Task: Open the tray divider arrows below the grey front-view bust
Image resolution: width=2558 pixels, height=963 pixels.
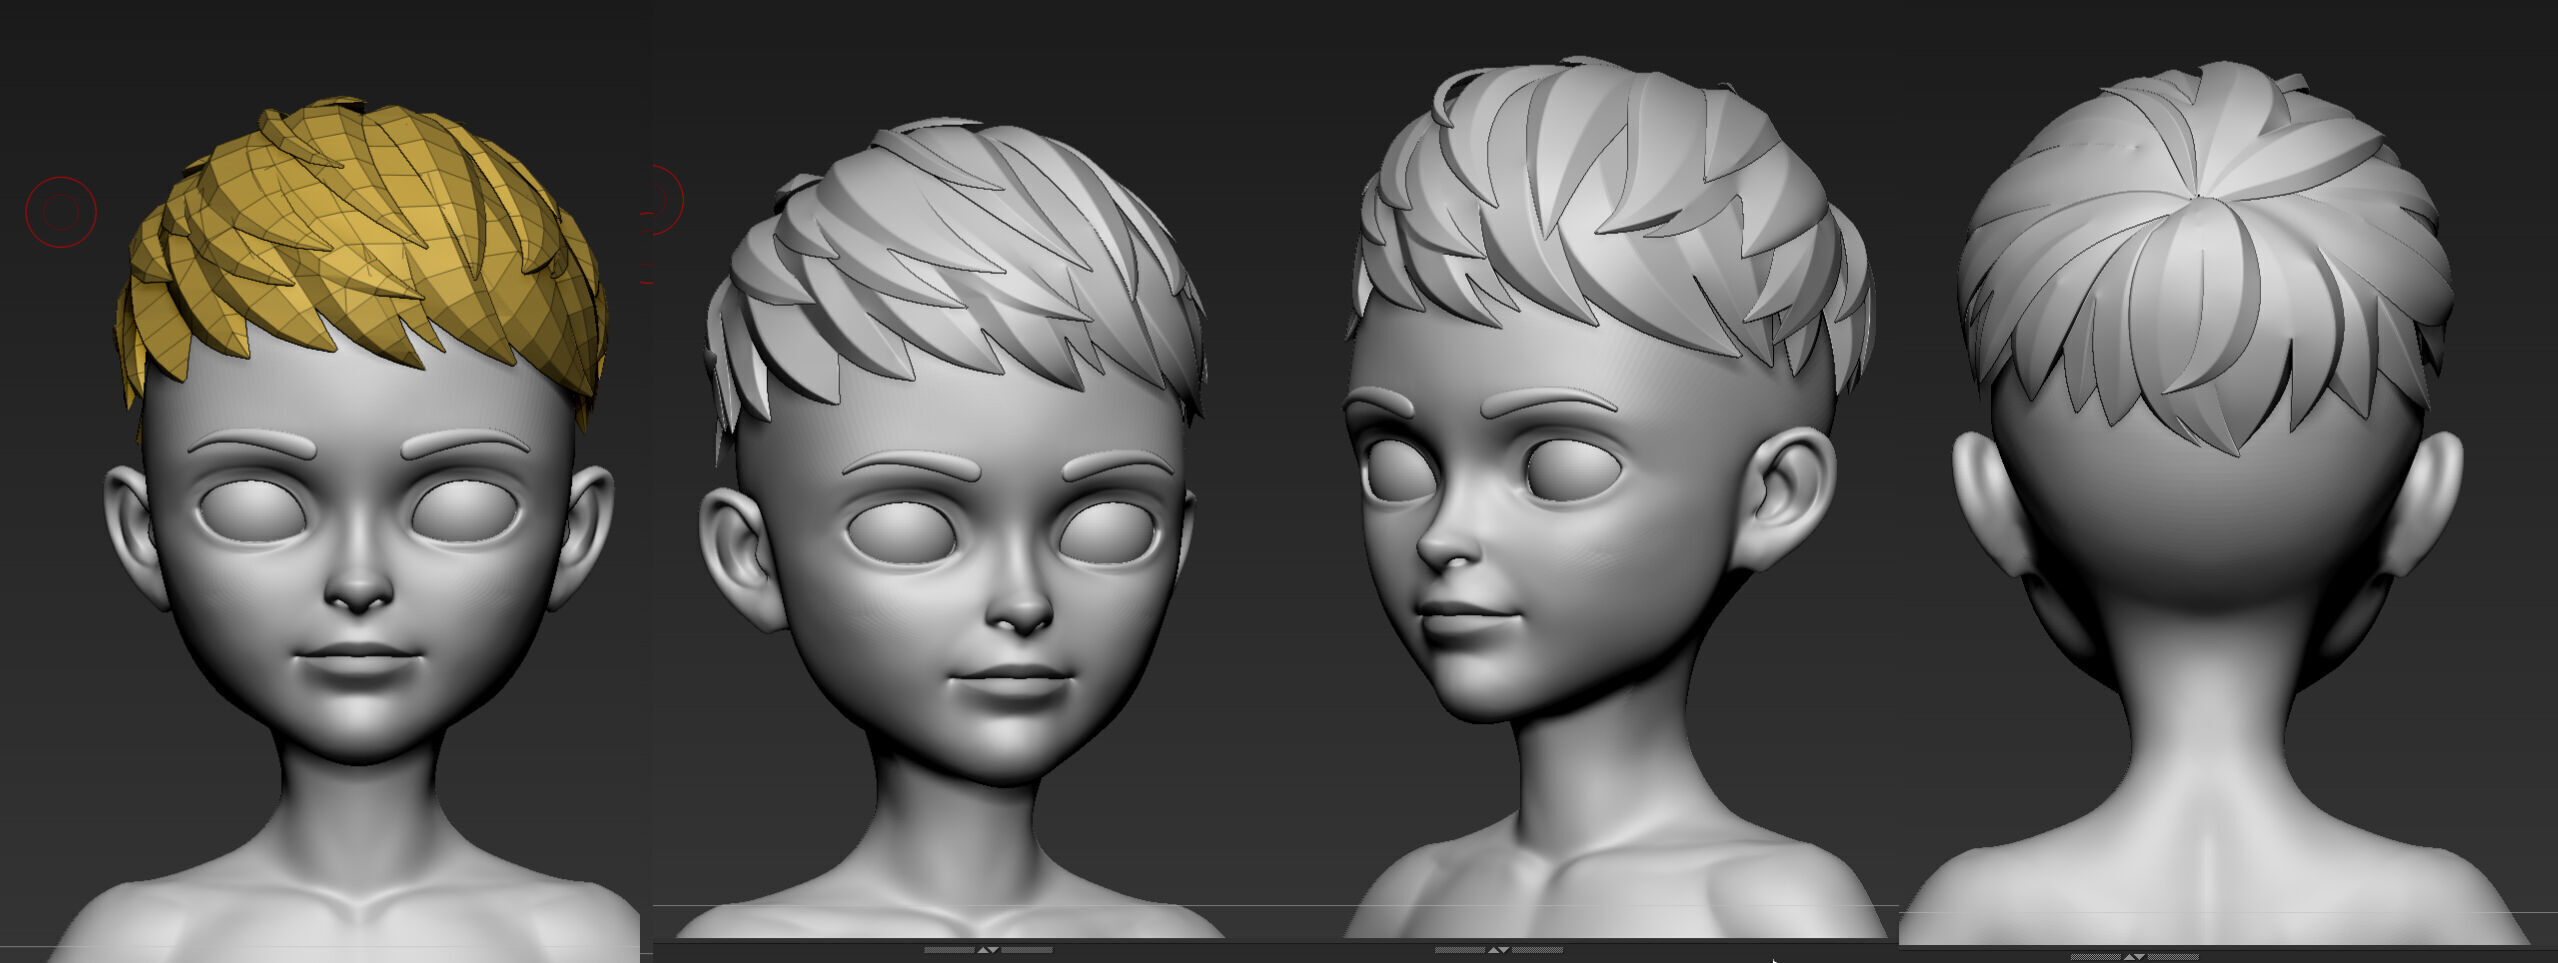Action: click(988, 949)
